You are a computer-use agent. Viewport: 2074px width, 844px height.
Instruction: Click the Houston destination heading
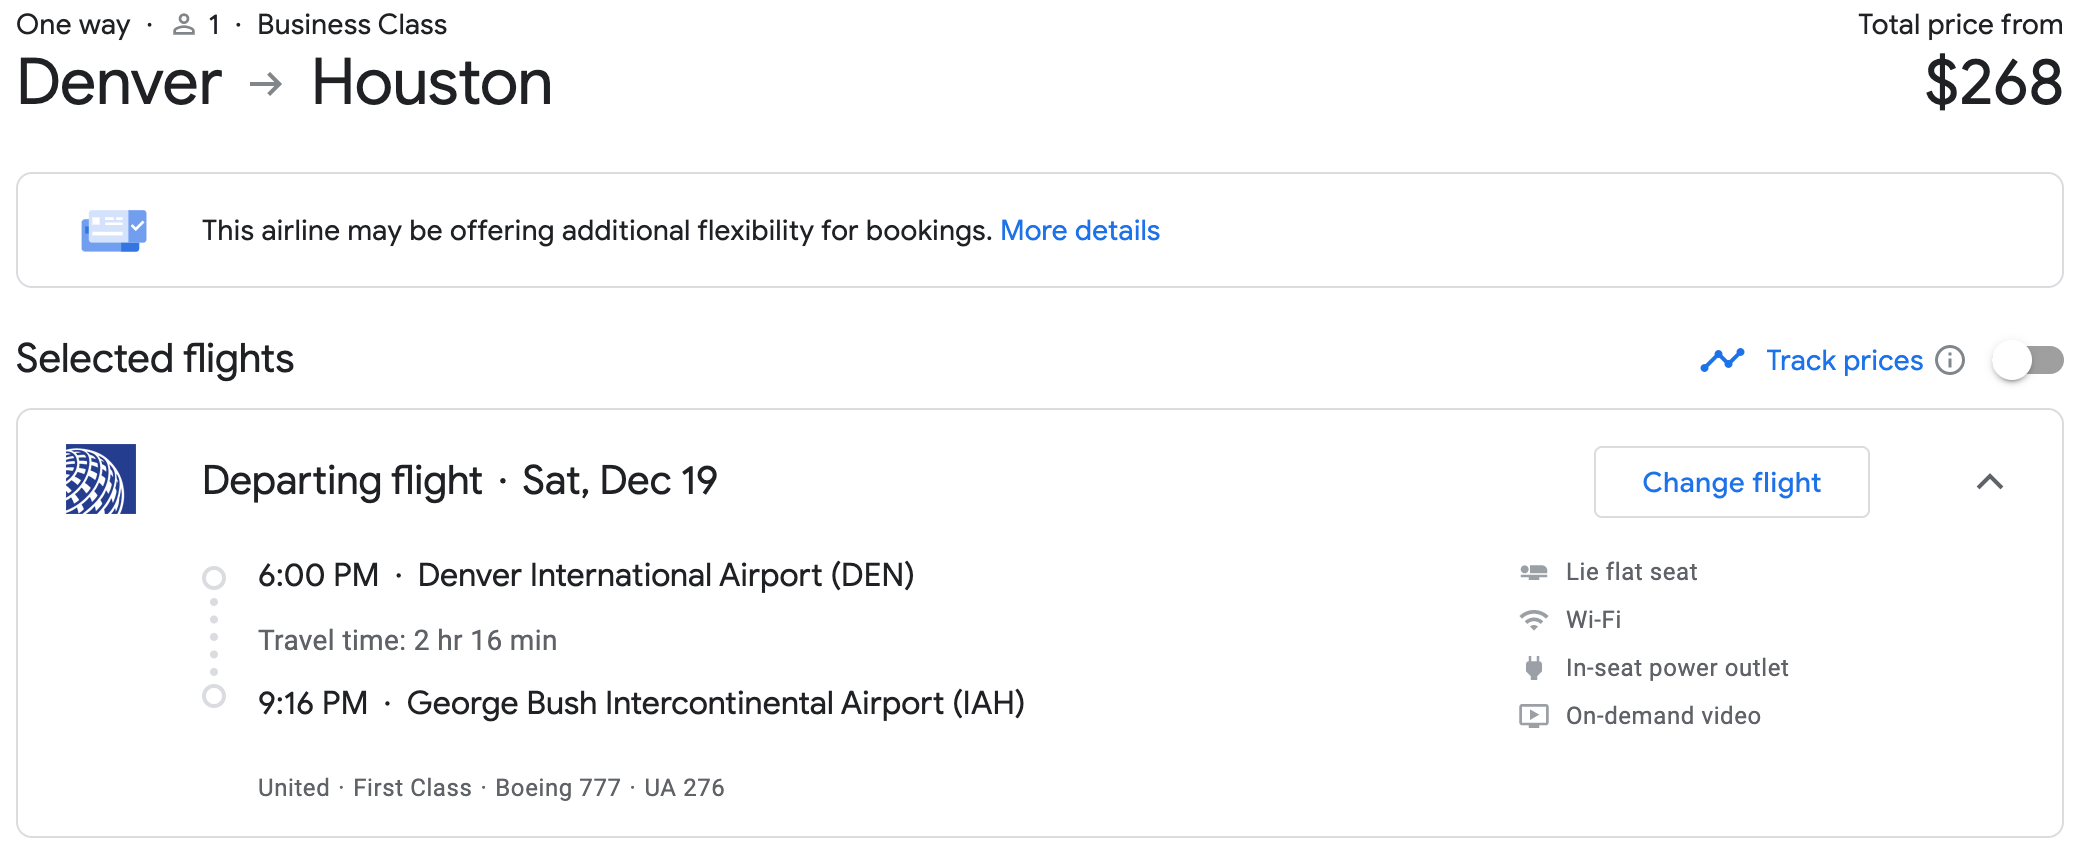432,82
